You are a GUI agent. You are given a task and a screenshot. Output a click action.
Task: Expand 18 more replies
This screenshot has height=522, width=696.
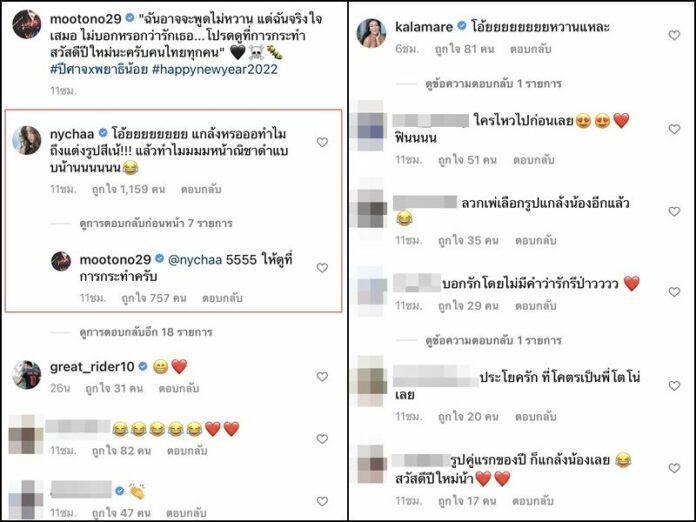tap(146, 332)
